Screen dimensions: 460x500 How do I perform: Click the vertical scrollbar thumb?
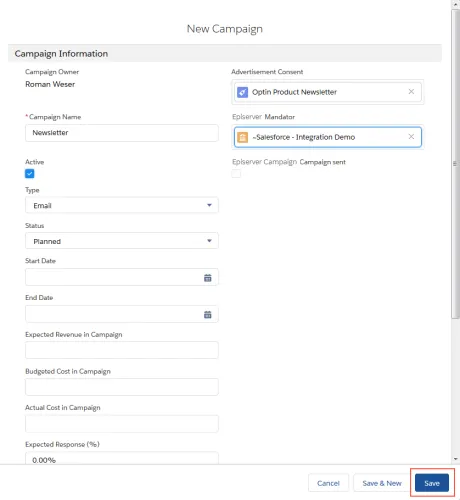click(x=455, y=163)
